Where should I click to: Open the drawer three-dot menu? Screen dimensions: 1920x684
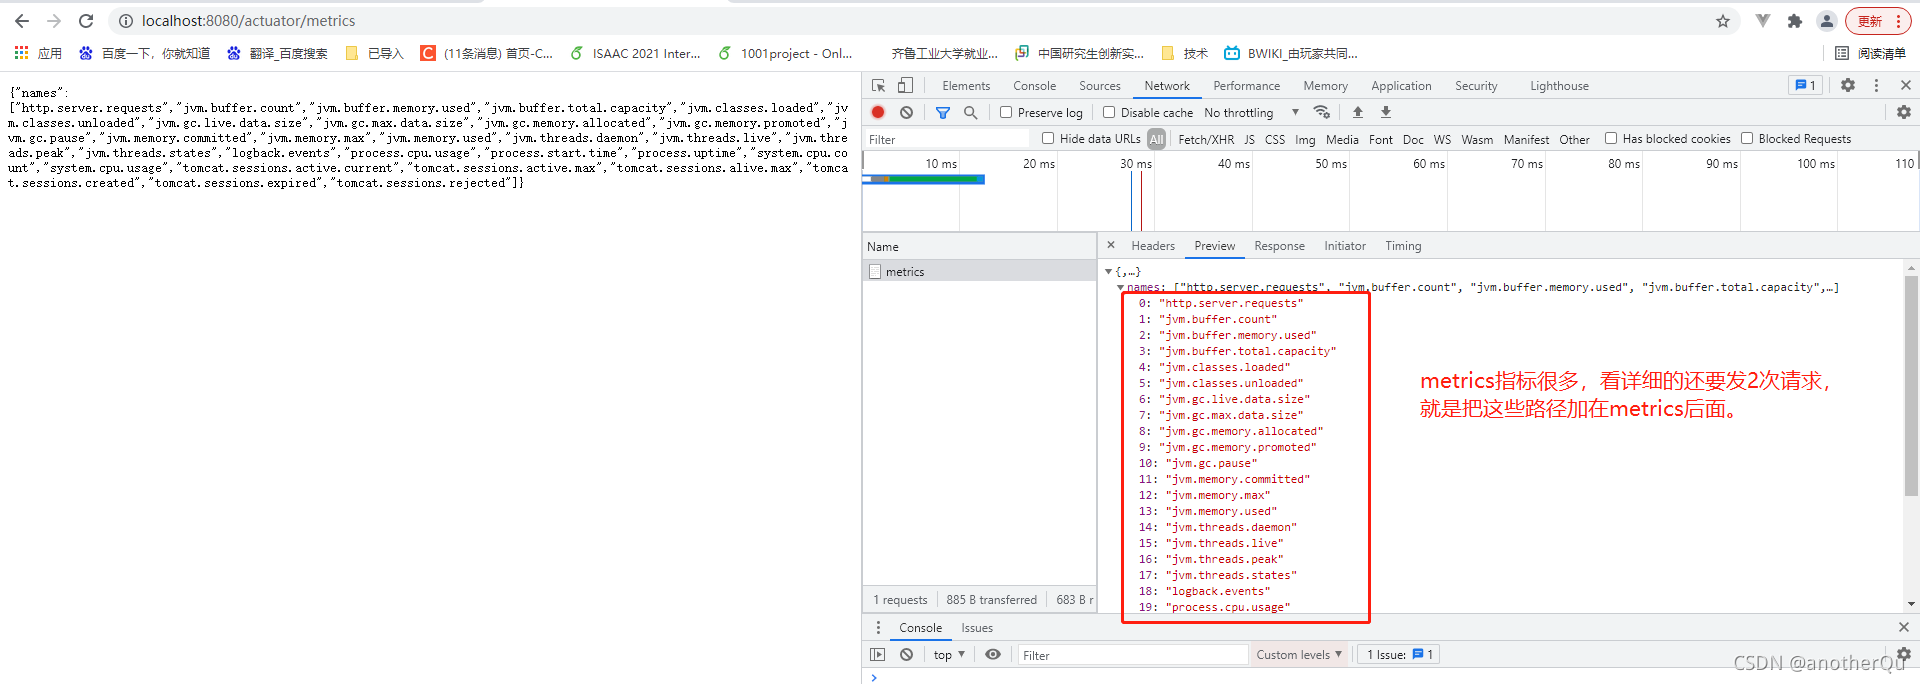coord(879,628)
